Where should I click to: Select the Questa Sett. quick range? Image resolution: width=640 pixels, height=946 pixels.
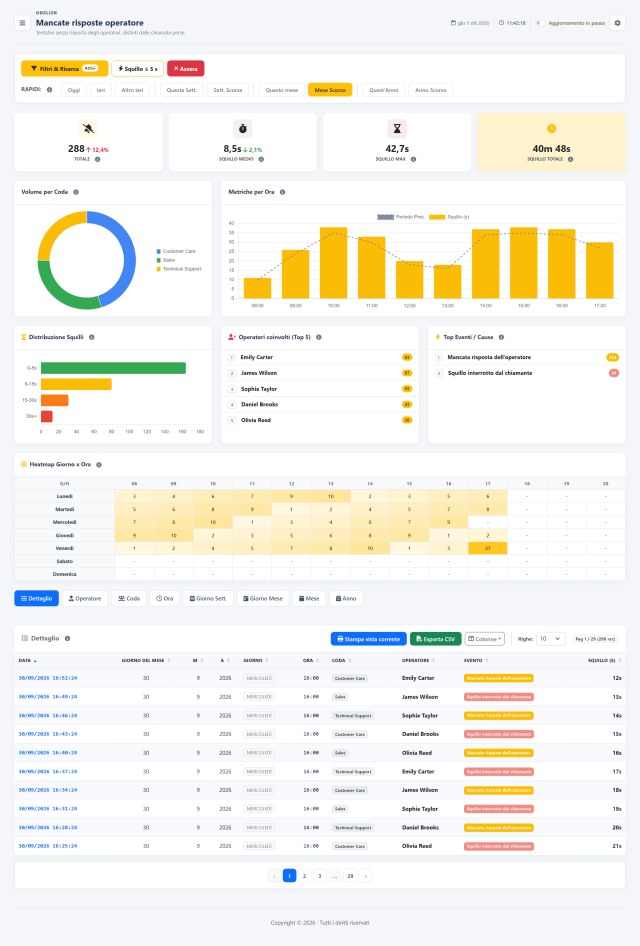click(x=182, y=90)
